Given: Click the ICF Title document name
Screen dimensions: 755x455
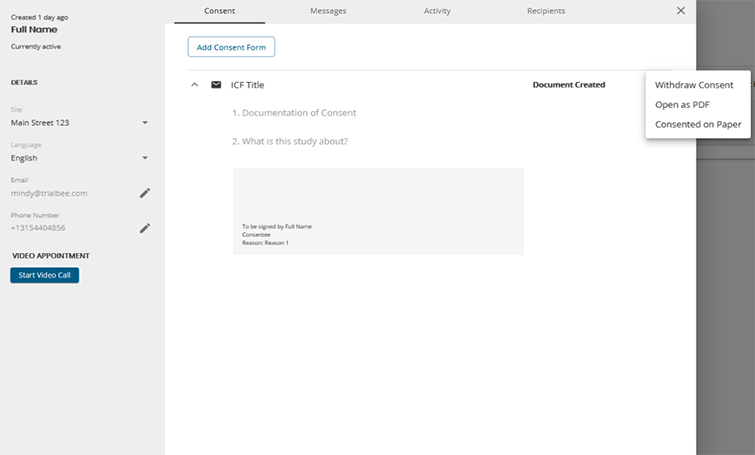Looking at the screenshot, I should tap(247, 85).
